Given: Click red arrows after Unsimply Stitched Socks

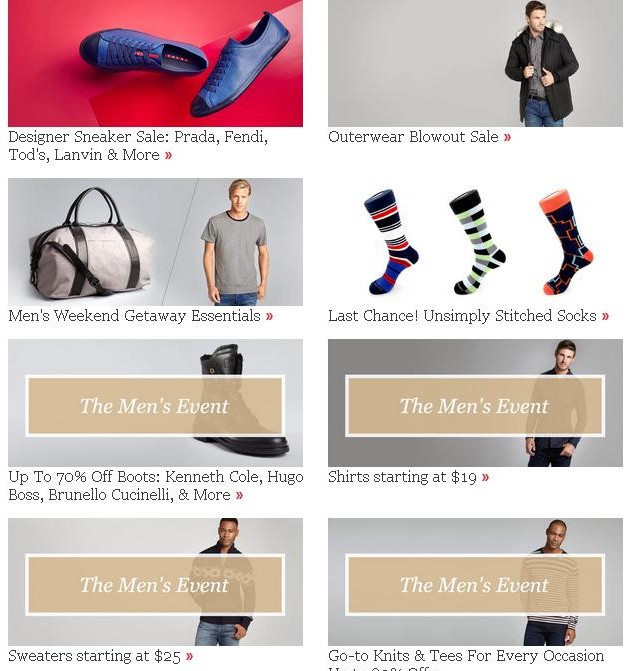Looking at the screenshot, I should click(605, 316).
